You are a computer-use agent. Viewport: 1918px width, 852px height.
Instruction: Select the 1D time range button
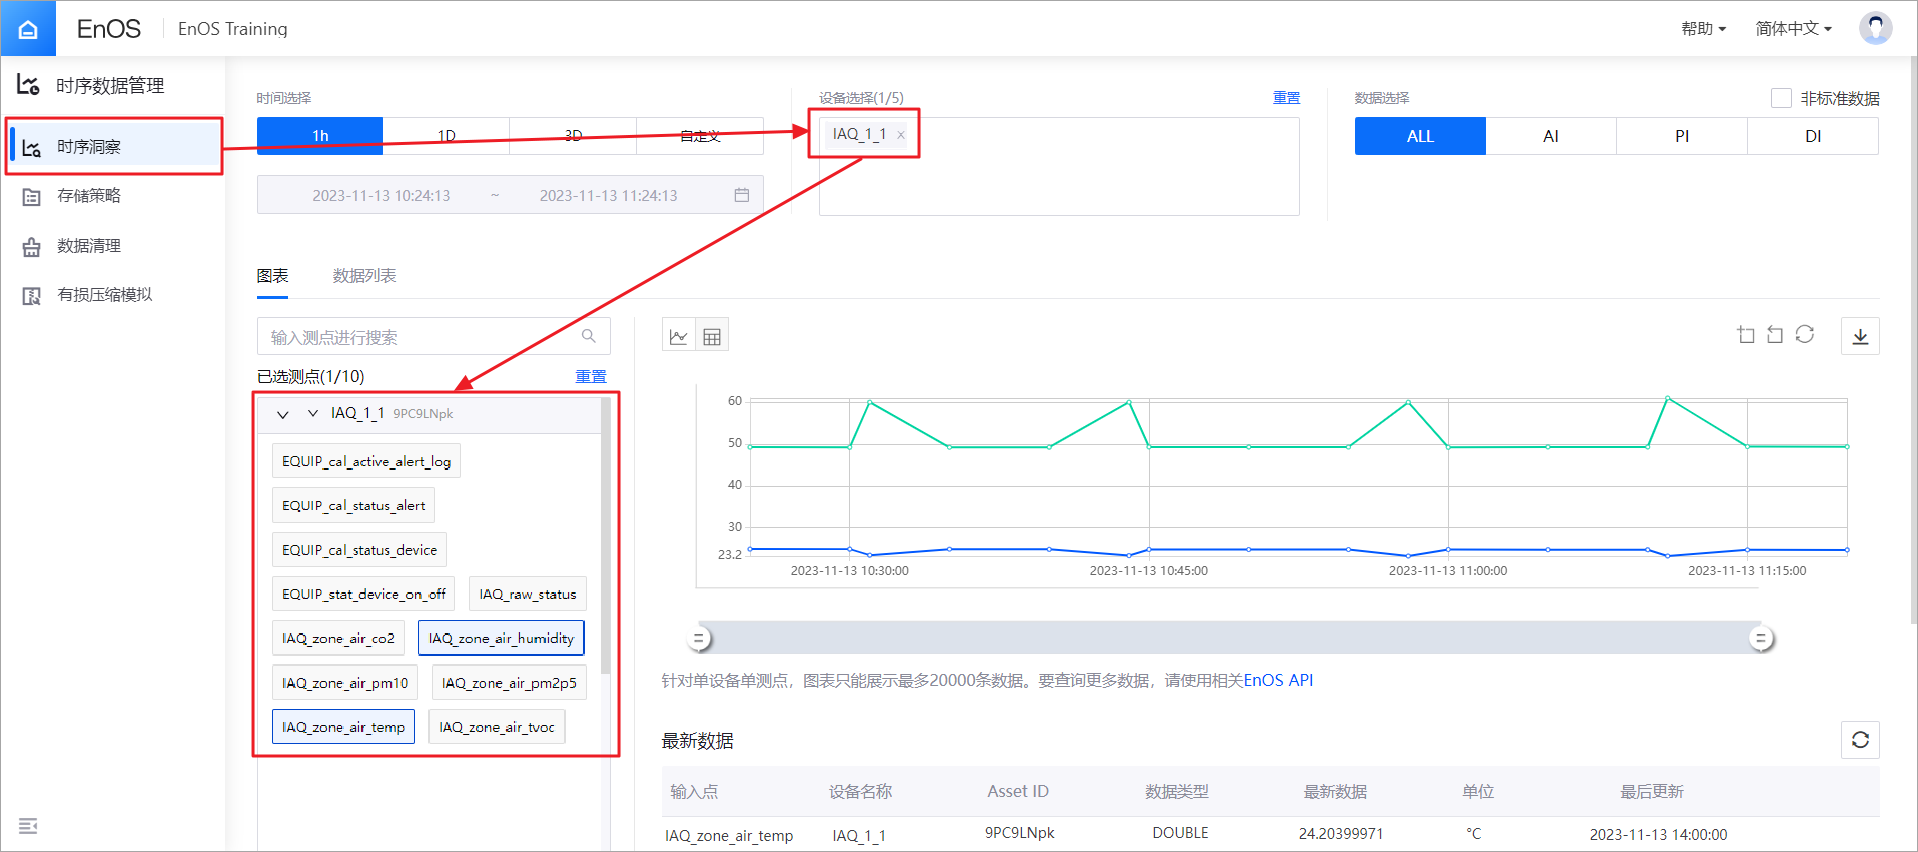pyautogui.click(x=446, y=136)
